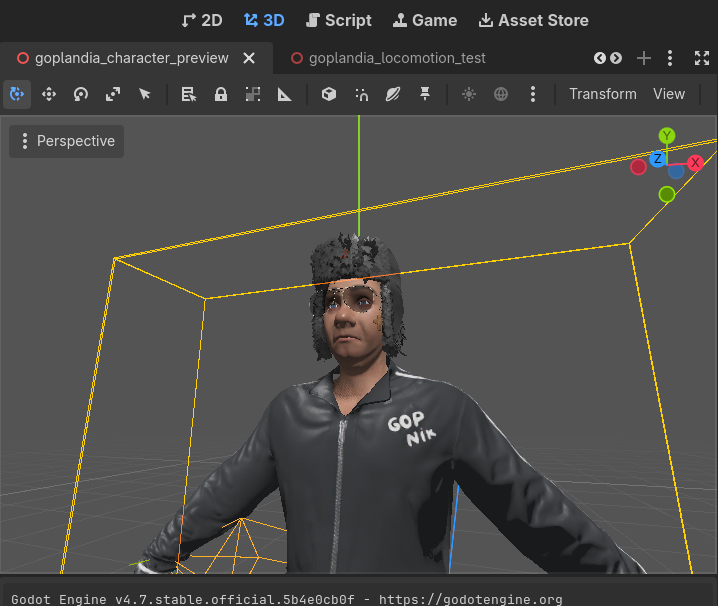718x606 pixels.
Task: Go to the next scene tab arrow
Action: (x=616, y=58)
